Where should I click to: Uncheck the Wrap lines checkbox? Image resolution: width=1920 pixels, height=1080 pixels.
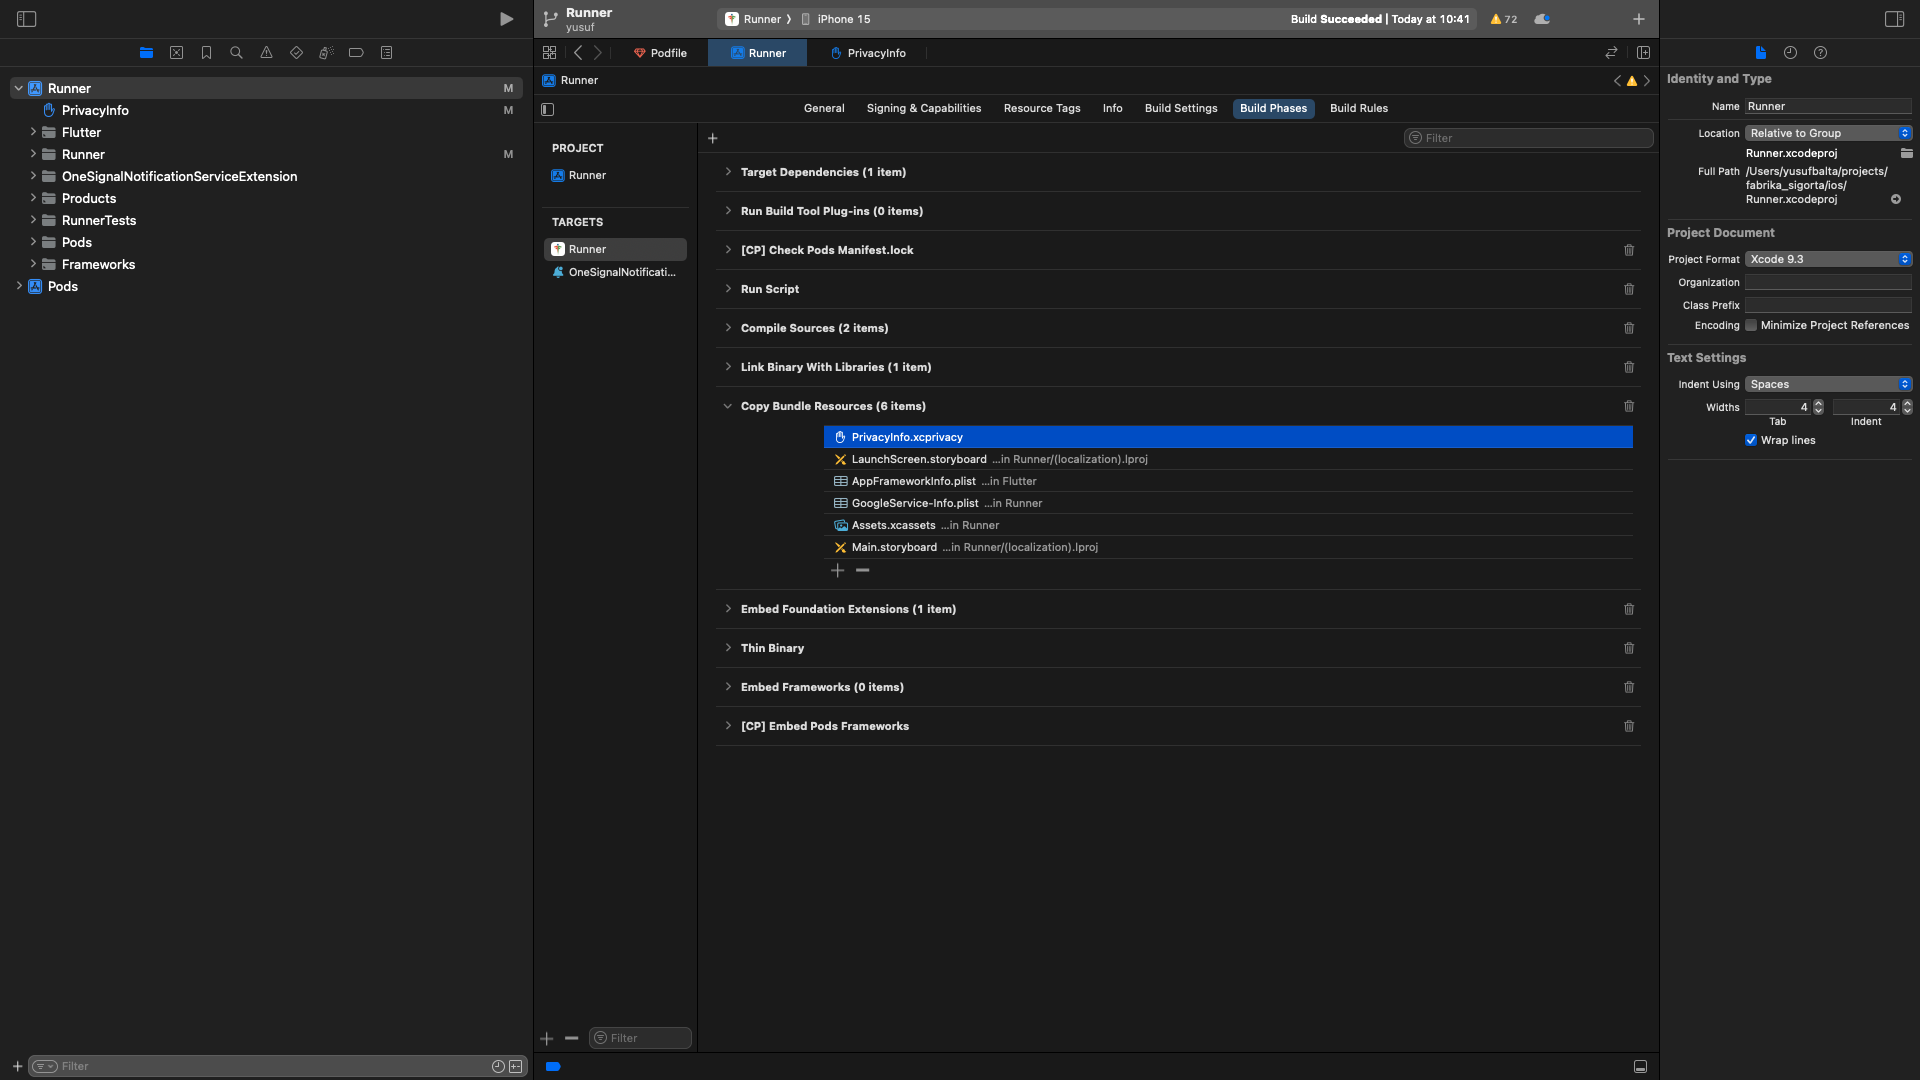[x=1751, y=440]
